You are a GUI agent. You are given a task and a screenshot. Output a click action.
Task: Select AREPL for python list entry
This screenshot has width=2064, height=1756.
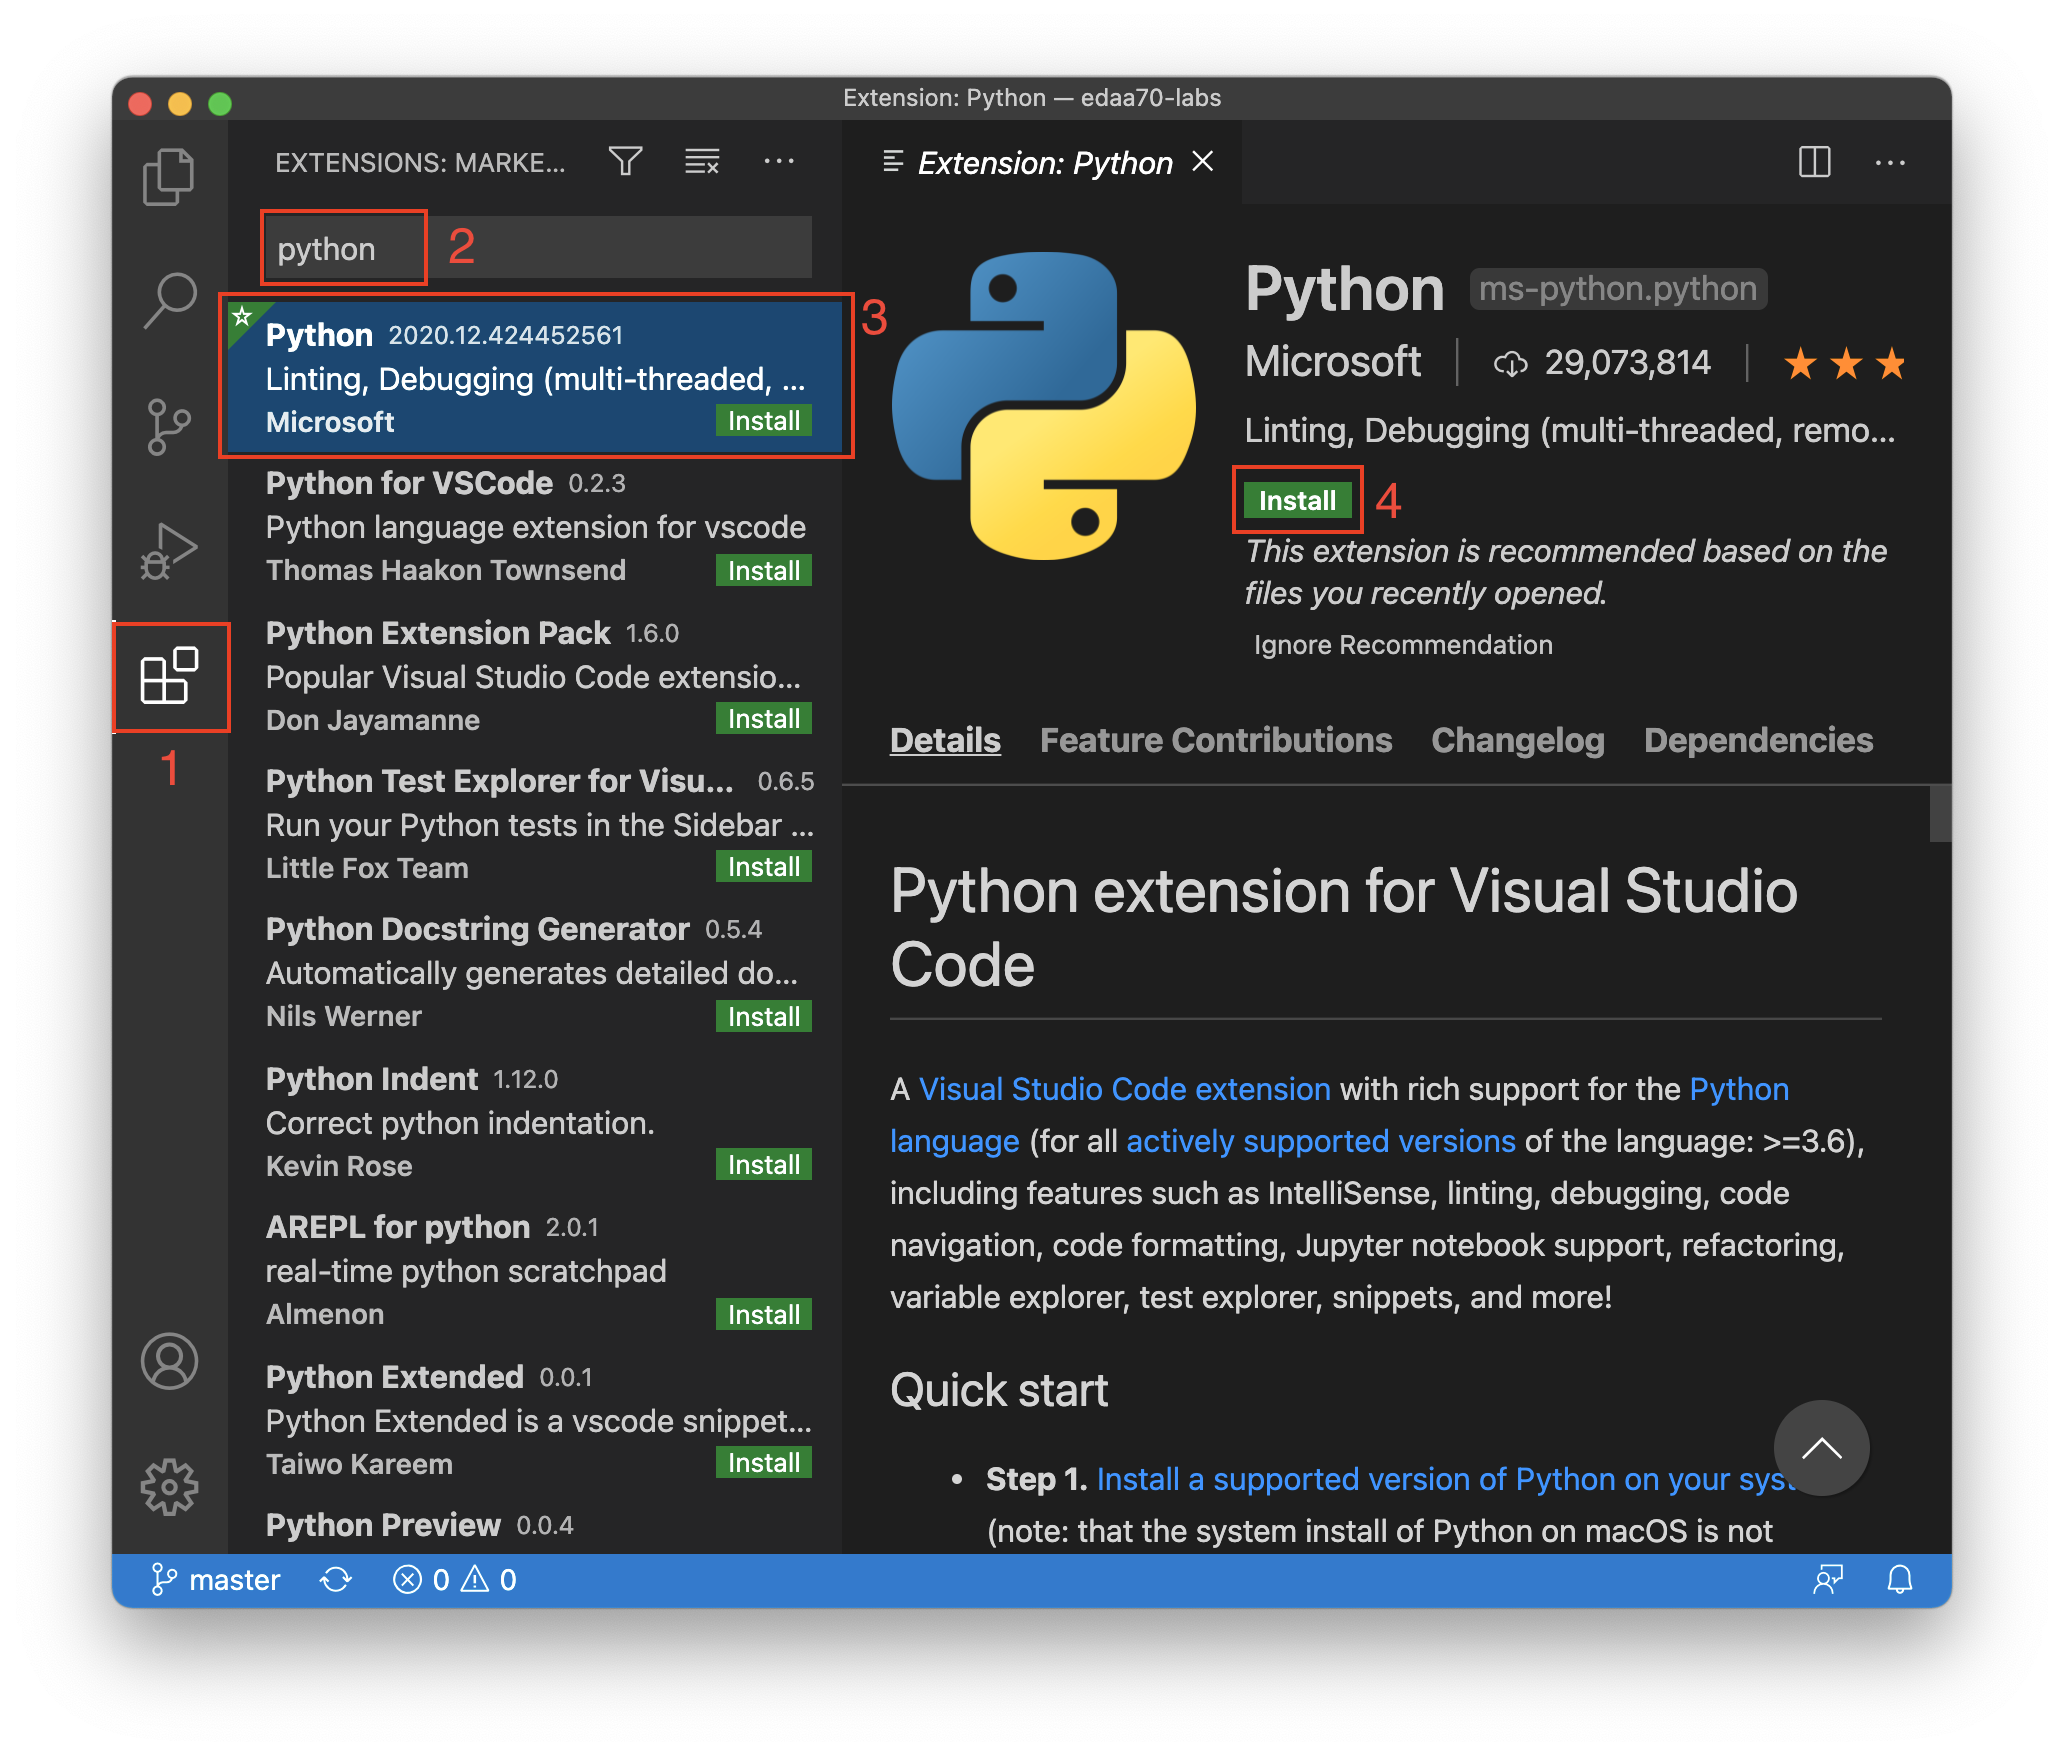click(x=535, y=1271)
